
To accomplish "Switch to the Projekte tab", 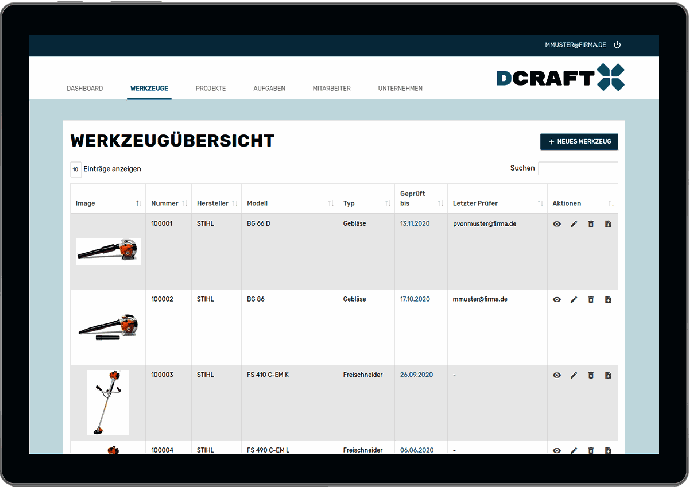I will tap(211, 88).
